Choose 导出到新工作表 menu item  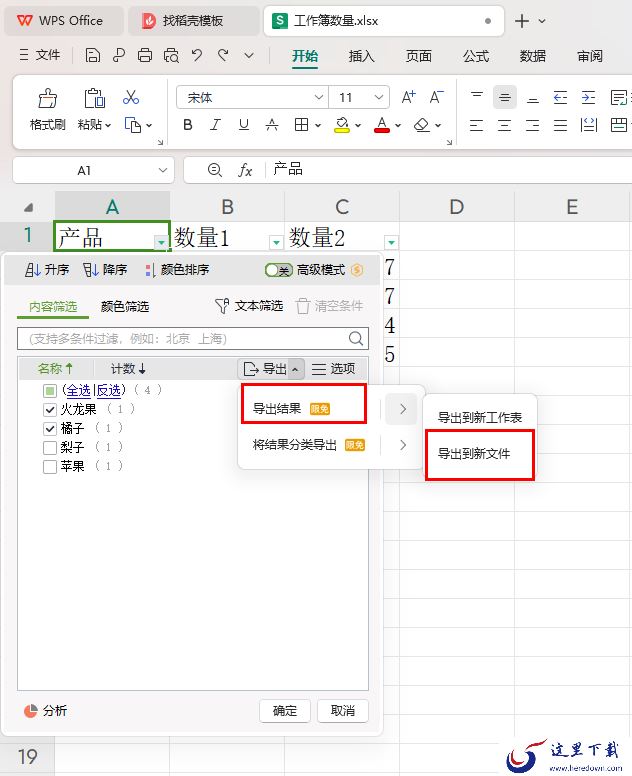[480, 418]
